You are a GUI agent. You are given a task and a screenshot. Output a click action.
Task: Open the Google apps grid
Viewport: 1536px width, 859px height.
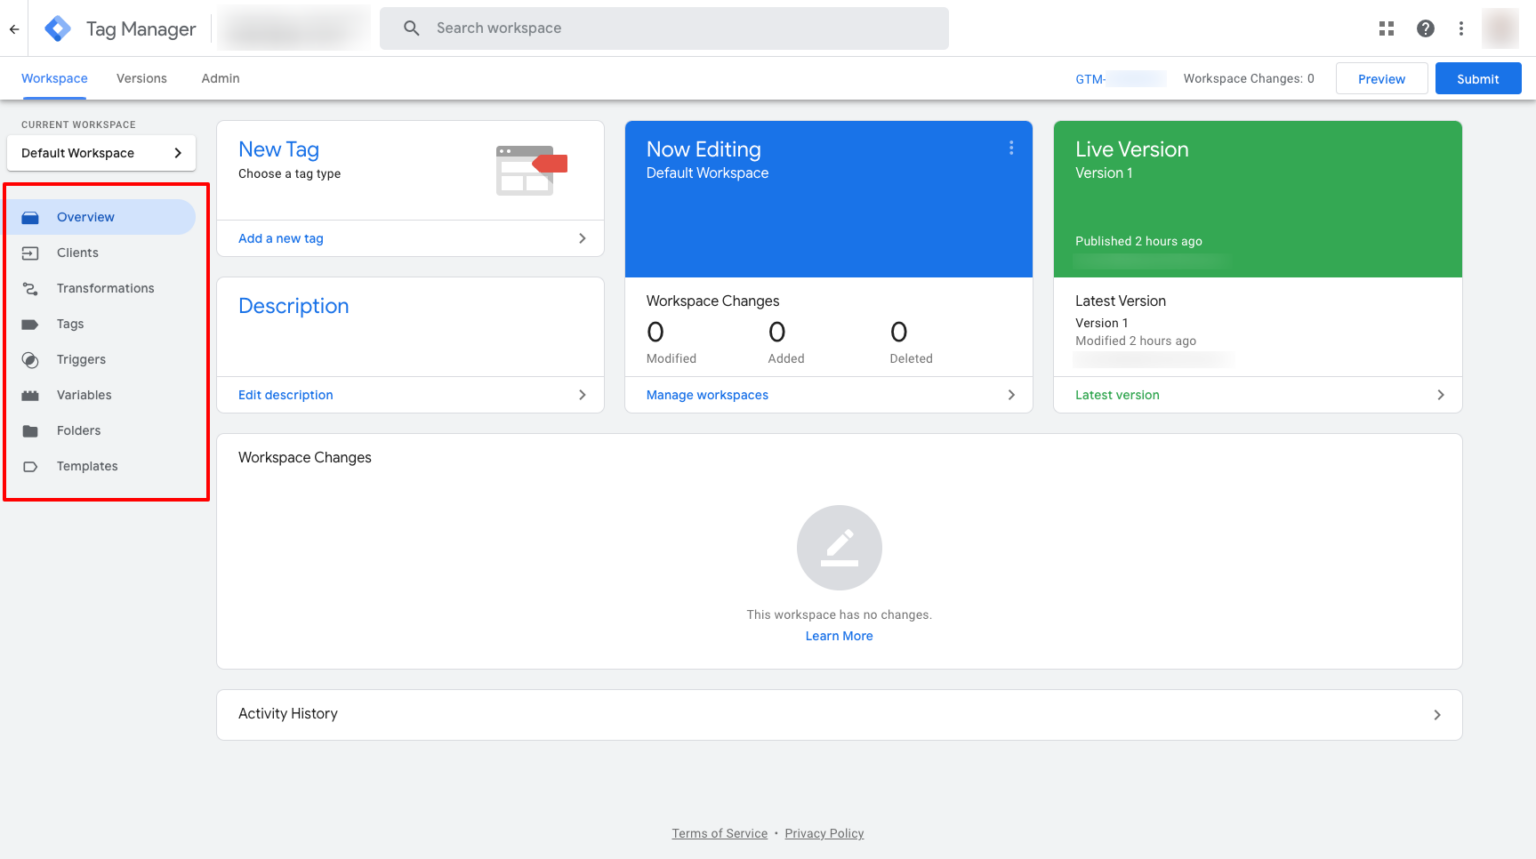1386,28
